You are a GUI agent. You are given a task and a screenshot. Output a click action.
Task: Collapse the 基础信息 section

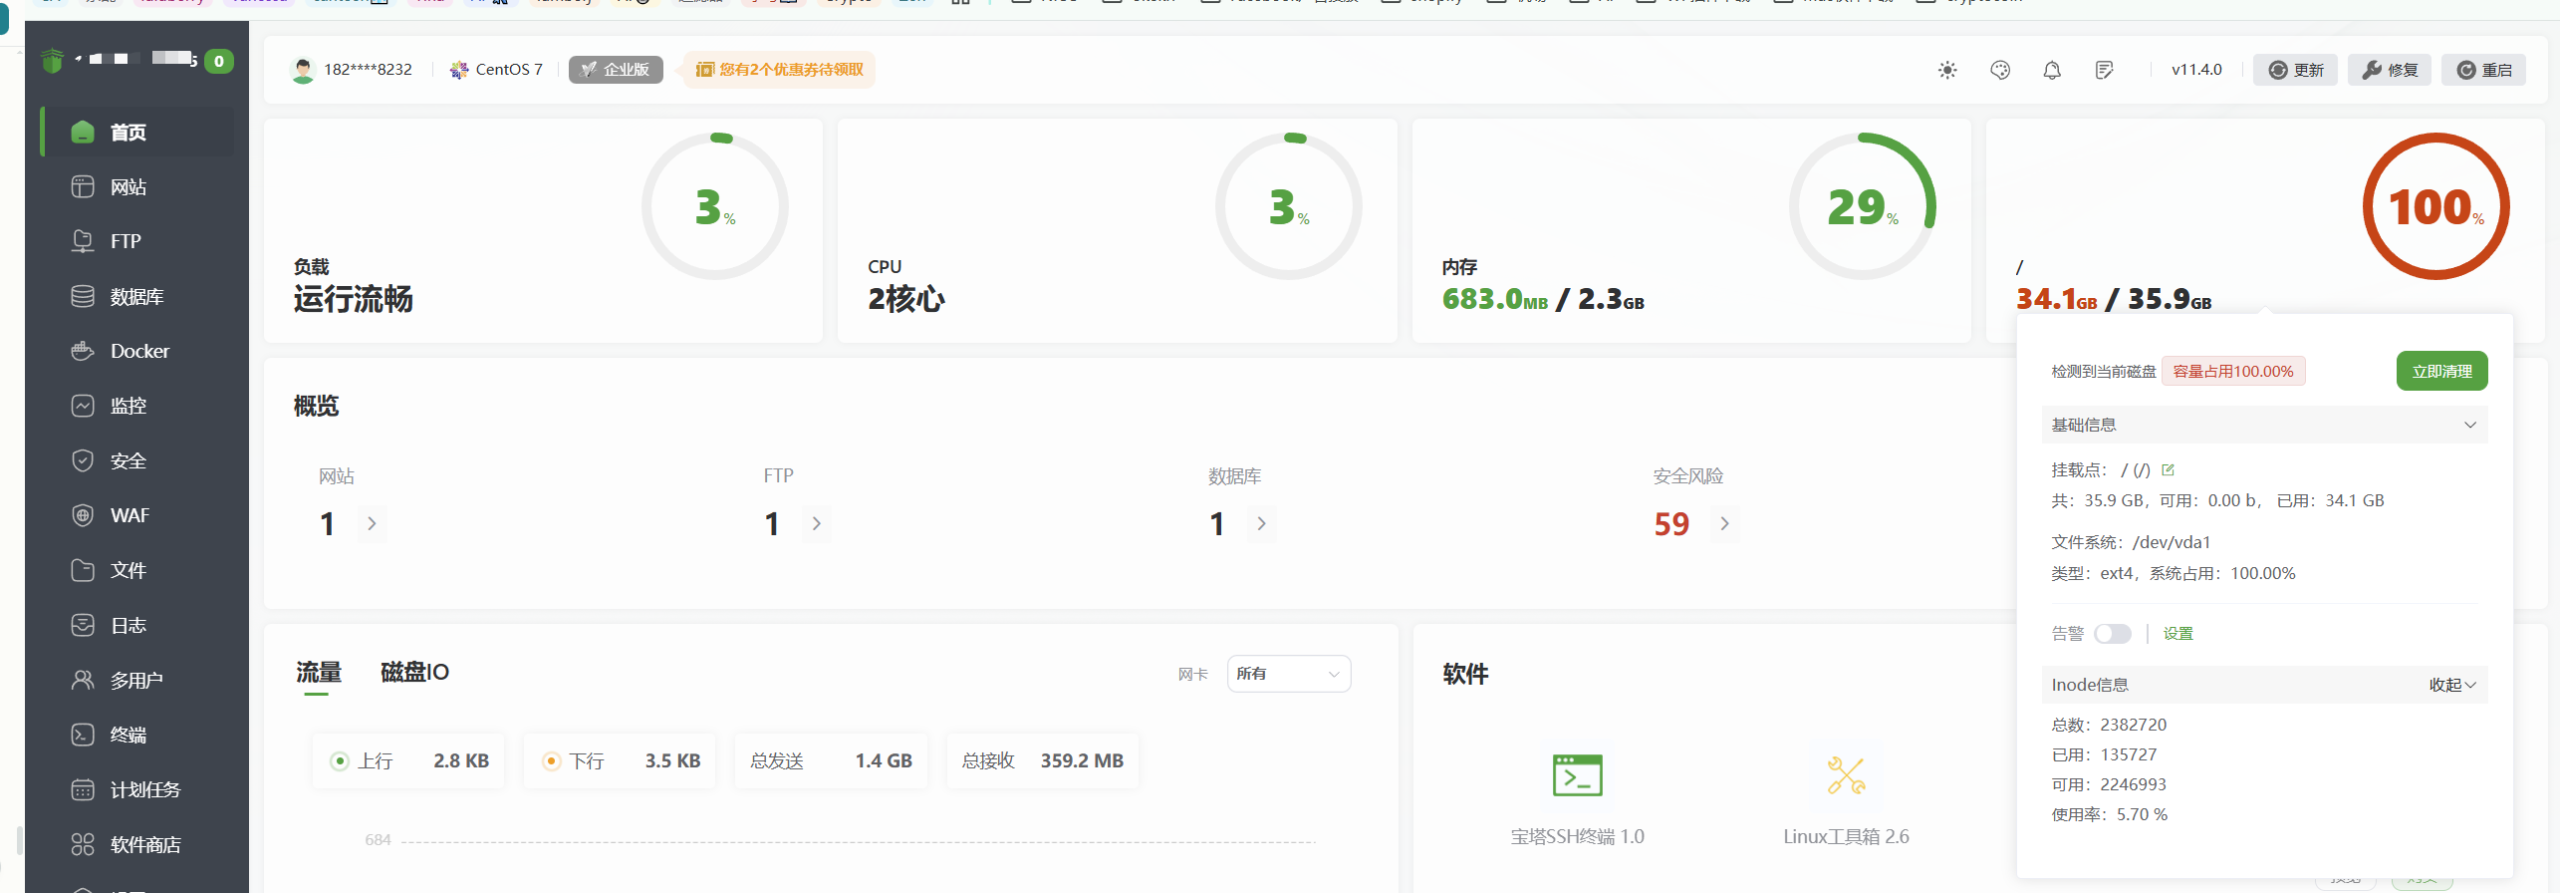click(2469, 426)
